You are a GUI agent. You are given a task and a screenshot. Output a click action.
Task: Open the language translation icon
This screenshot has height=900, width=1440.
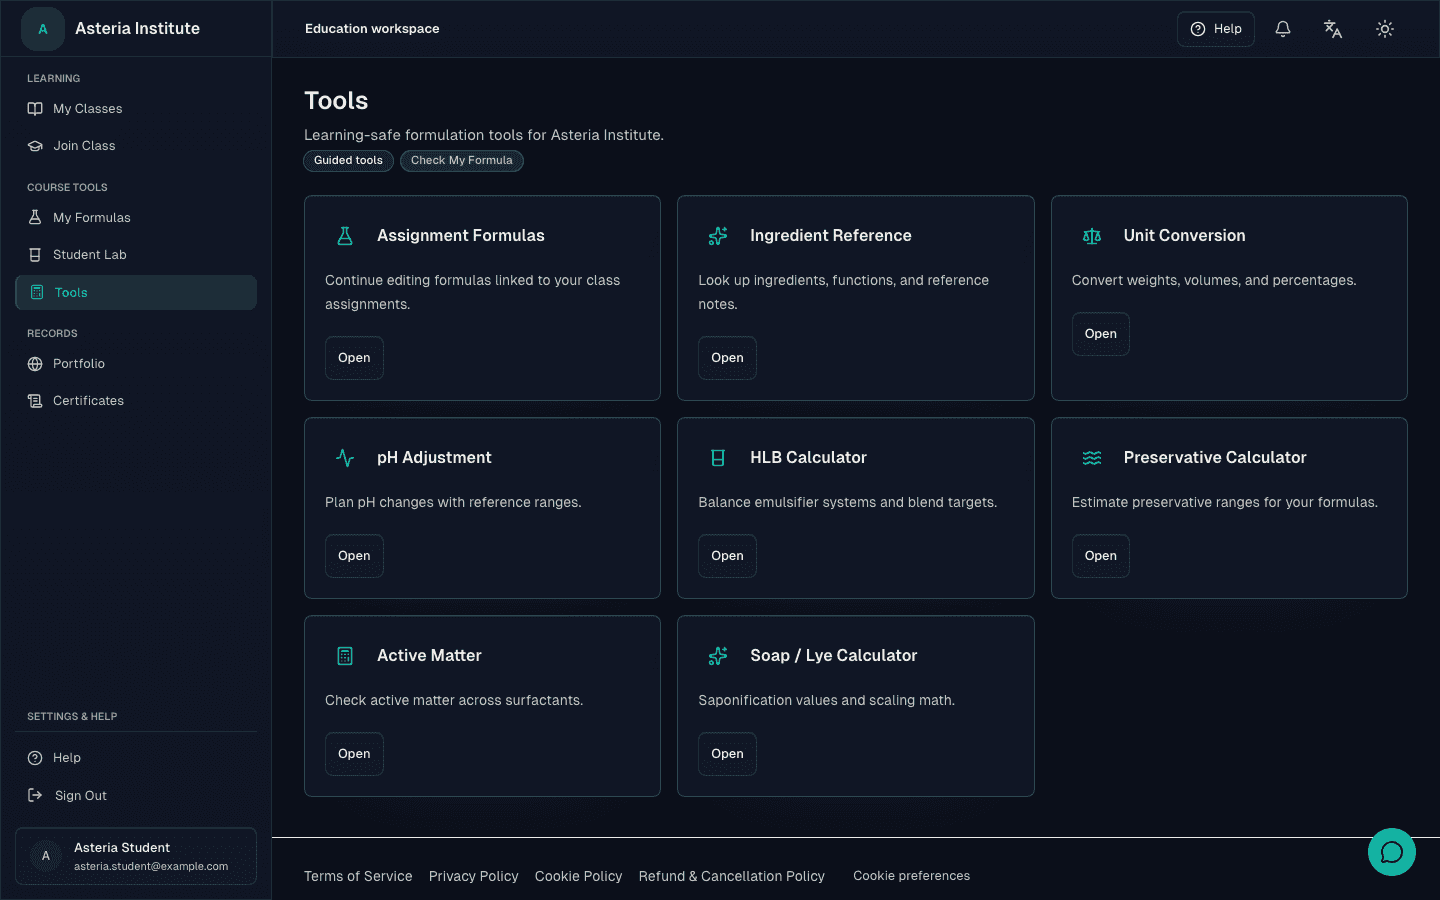point(1333,29)
